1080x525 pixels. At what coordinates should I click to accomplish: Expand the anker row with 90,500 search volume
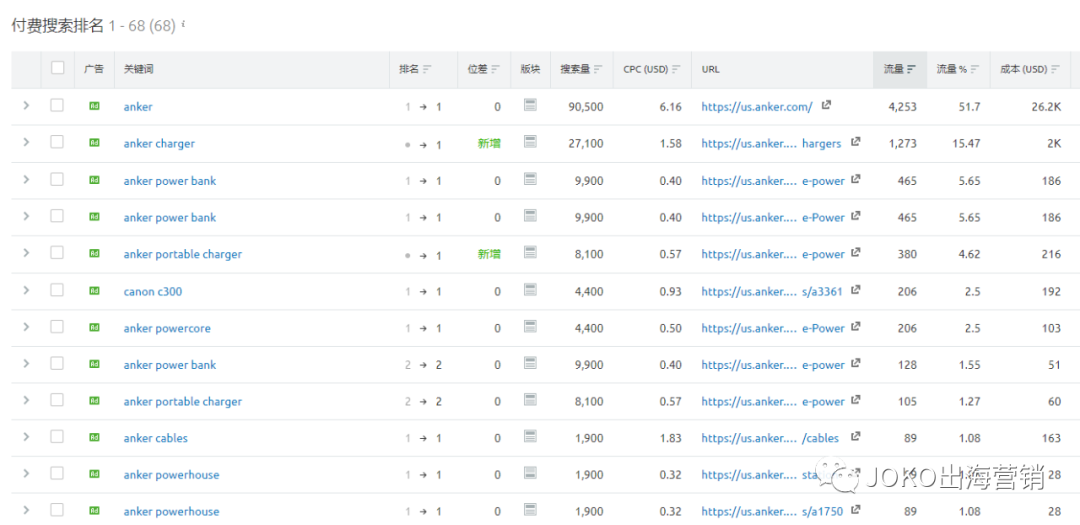pos(26,105)
